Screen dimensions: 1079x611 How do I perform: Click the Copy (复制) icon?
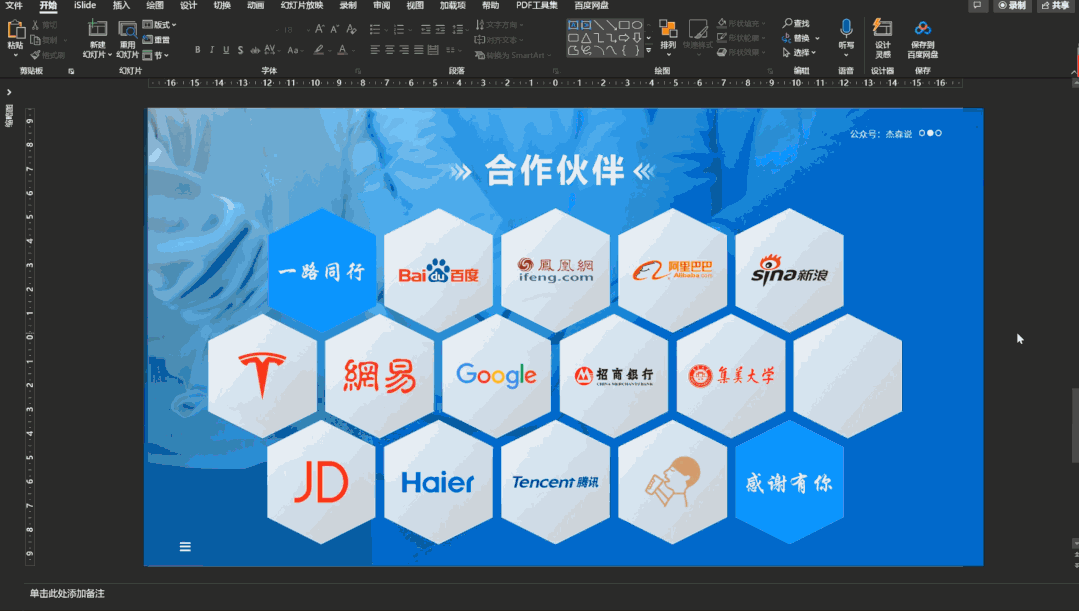[35, 40]
